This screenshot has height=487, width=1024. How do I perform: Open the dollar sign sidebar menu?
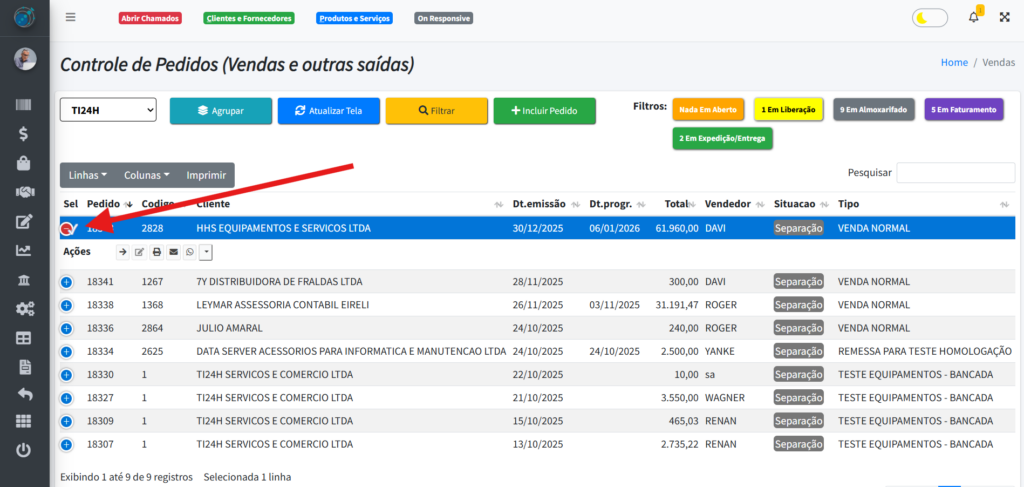24,133
